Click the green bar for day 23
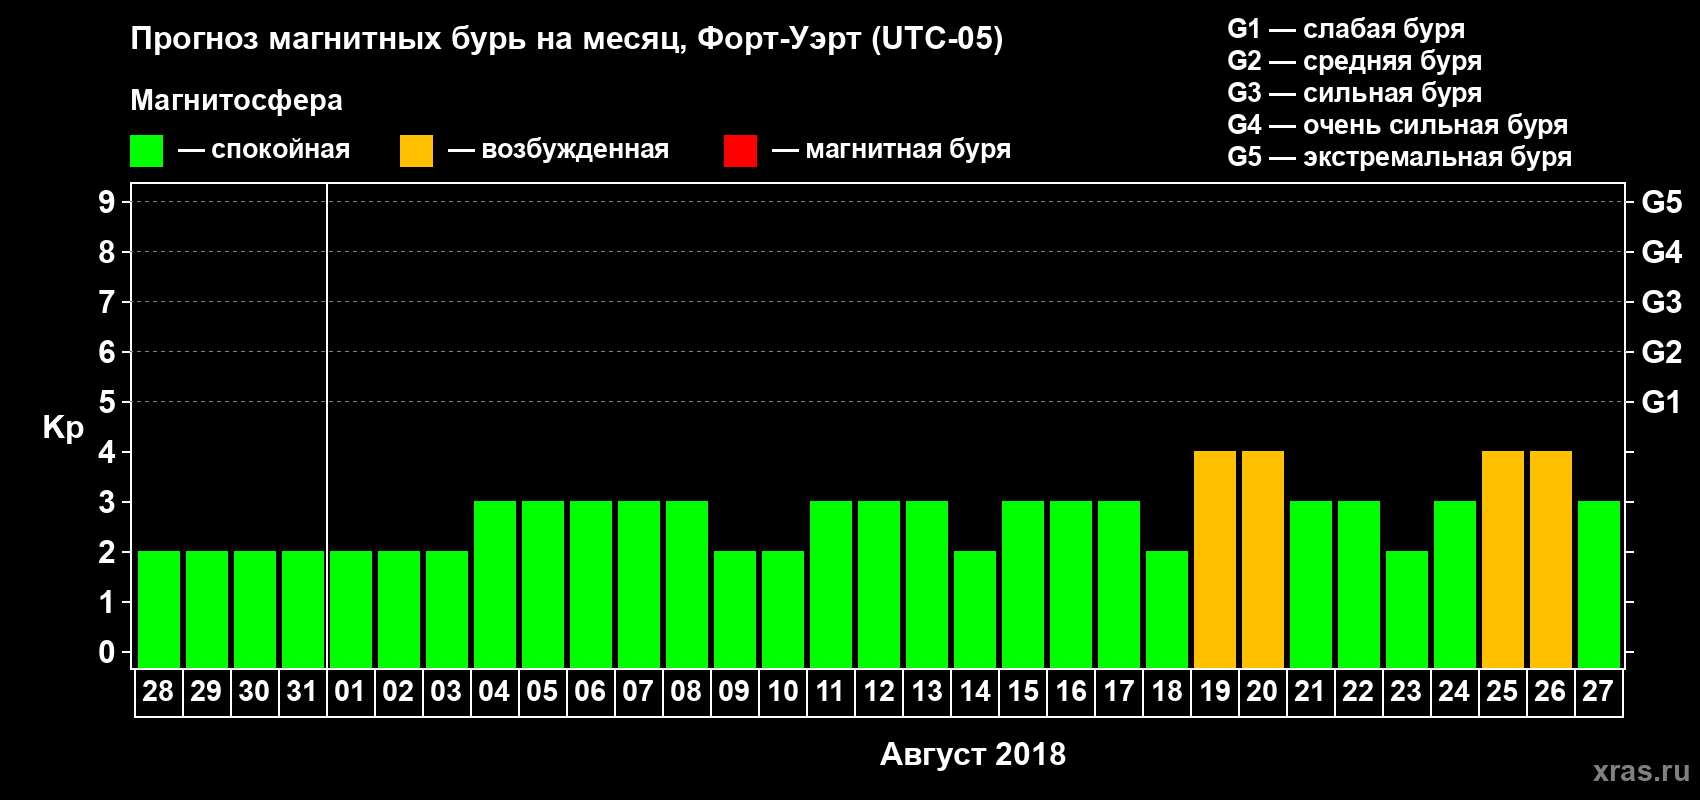The image size is (1700, 800). [x=1407, y=609]
